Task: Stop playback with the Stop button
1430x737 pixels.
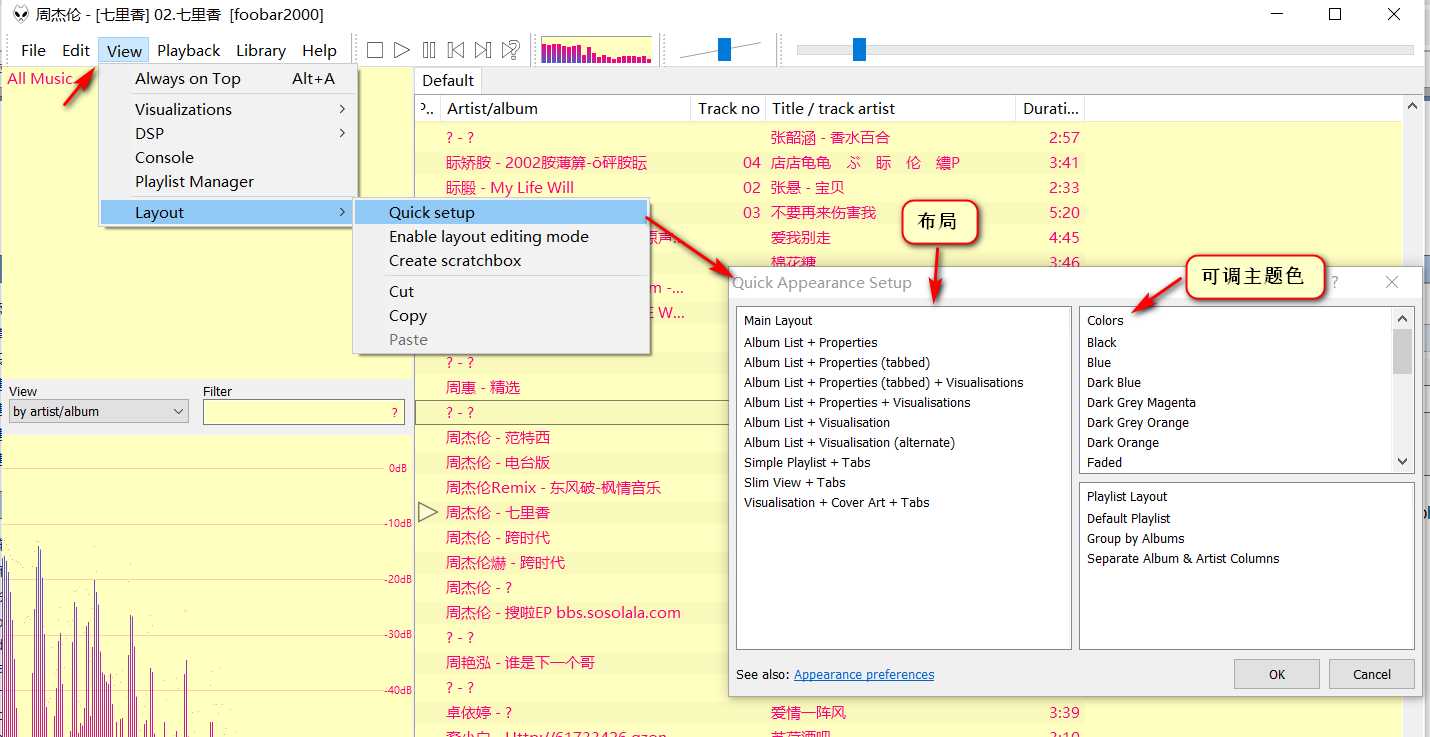Action: (375, 50)
